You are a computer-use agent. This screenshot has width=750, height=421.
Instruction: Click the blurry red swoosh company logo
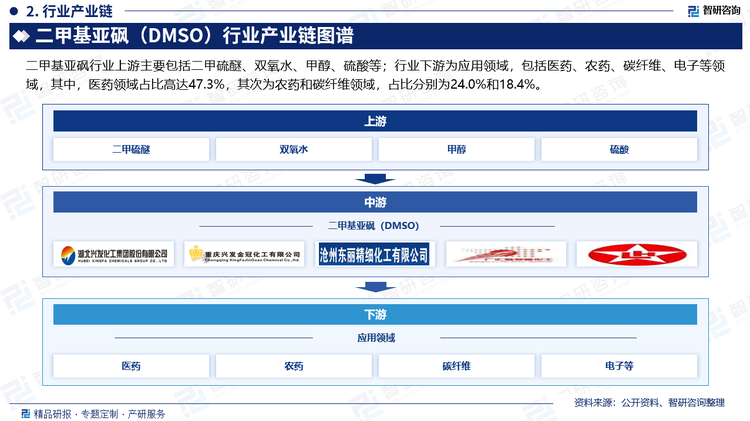click(506, 254)
